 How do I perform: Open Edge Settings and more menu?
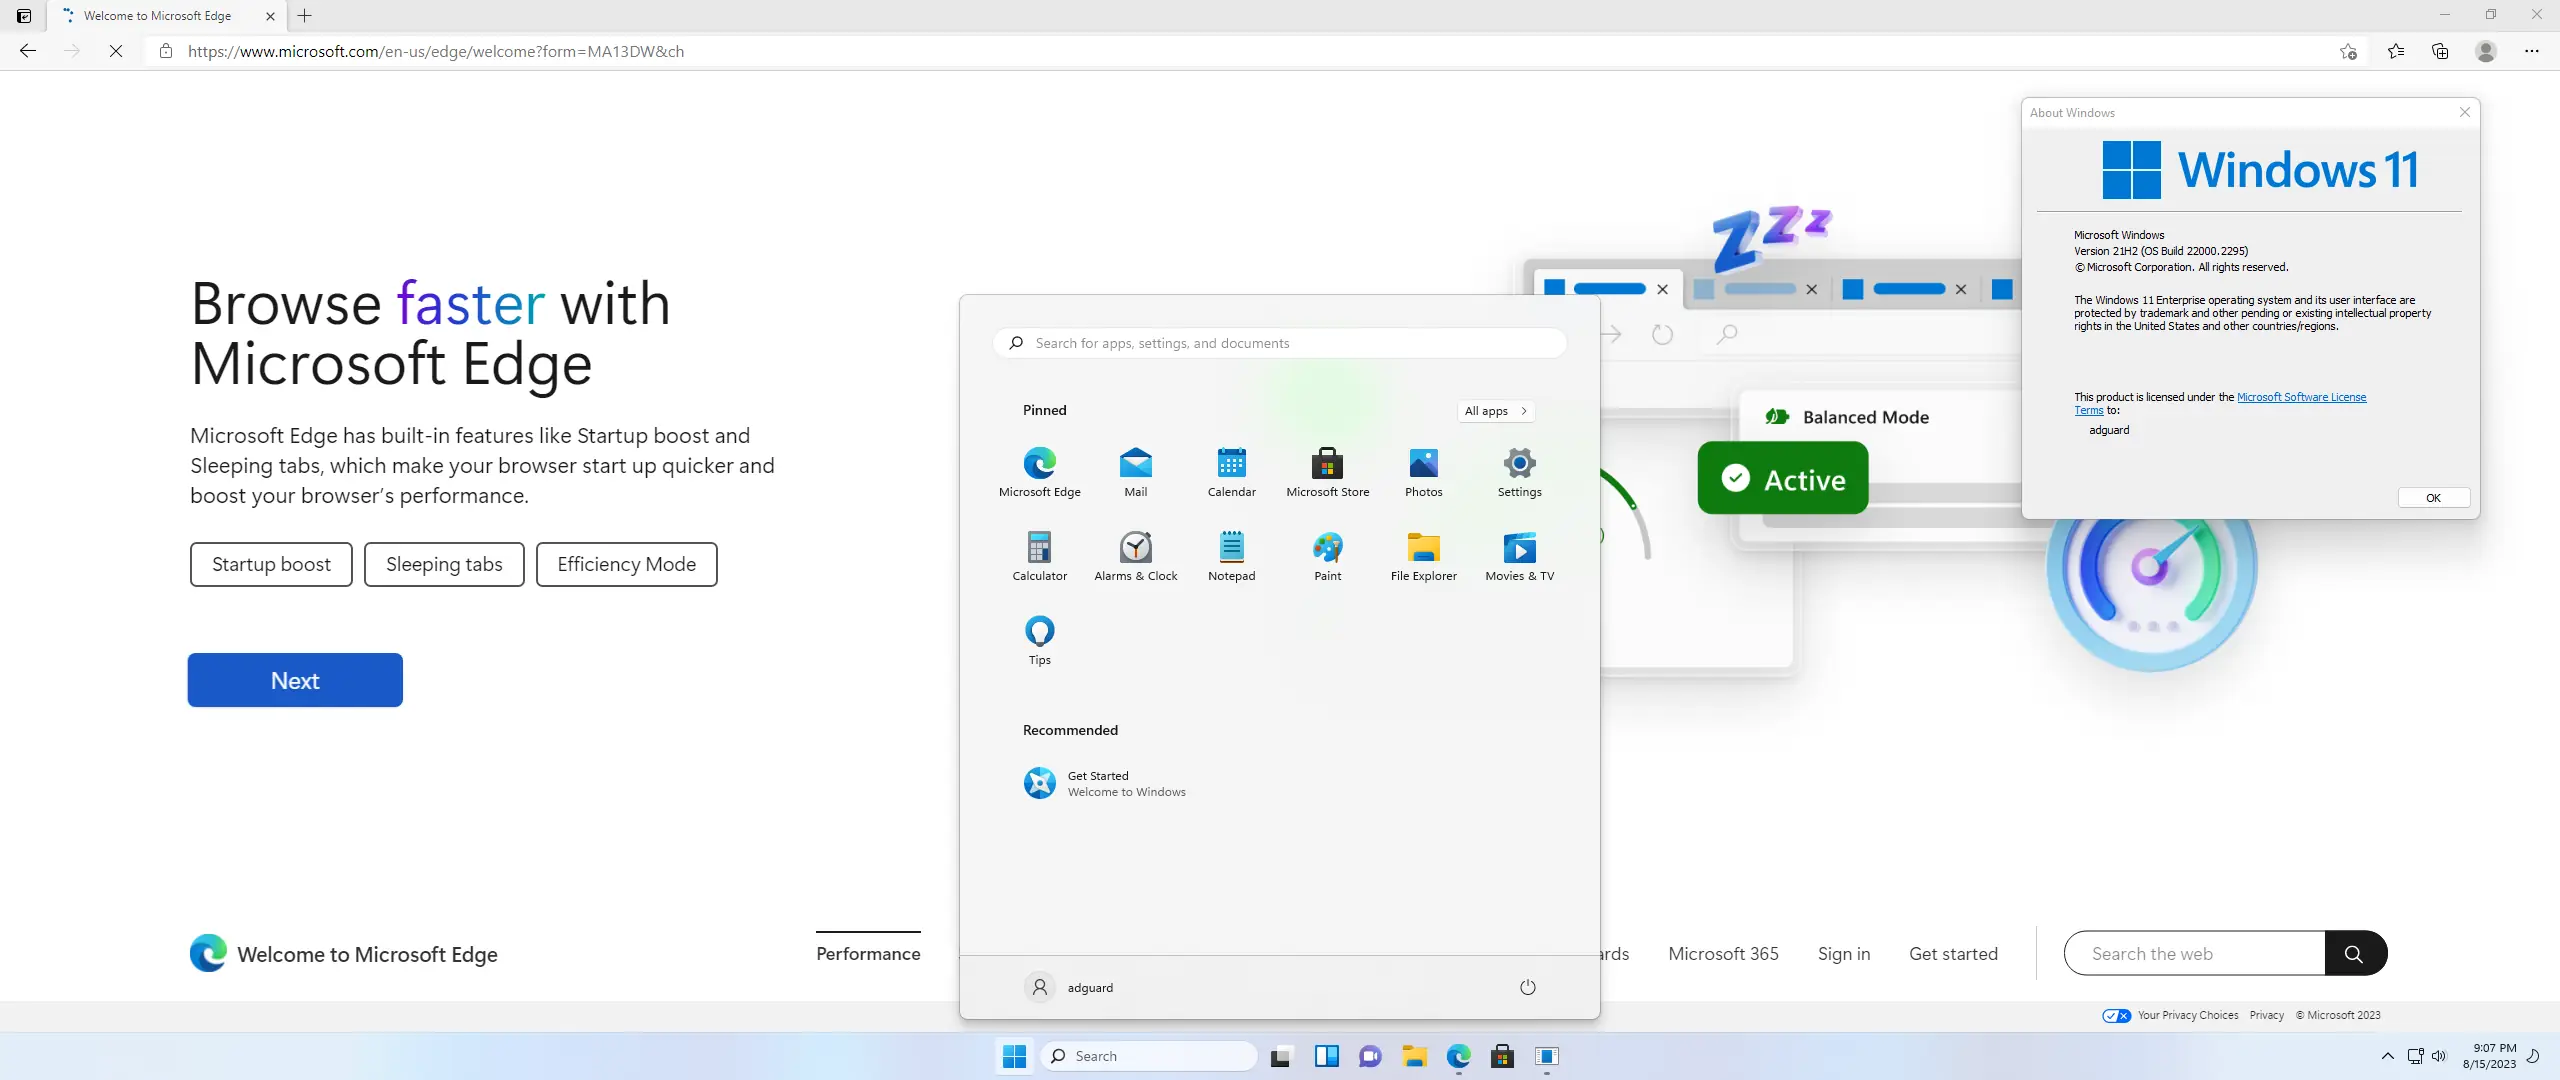pos(2531,51)
